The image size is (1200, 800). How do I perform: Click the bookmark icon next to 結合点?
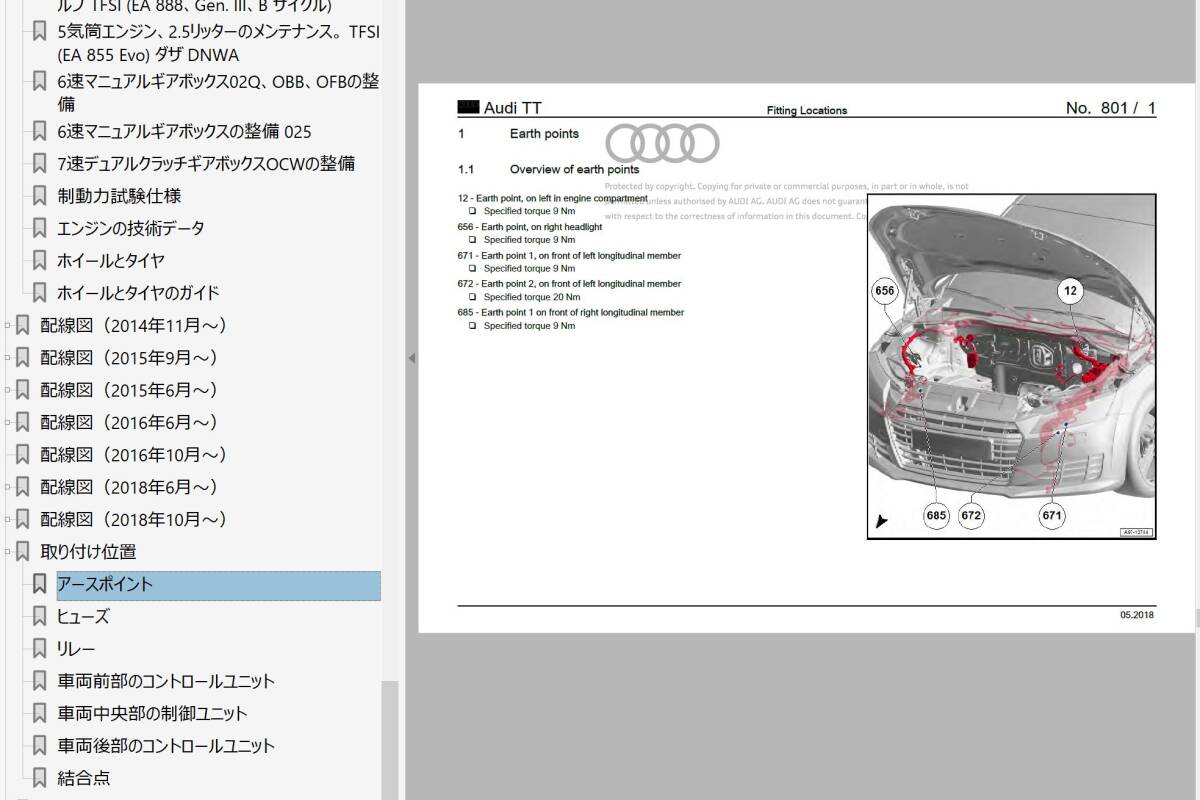coord(39,778)
